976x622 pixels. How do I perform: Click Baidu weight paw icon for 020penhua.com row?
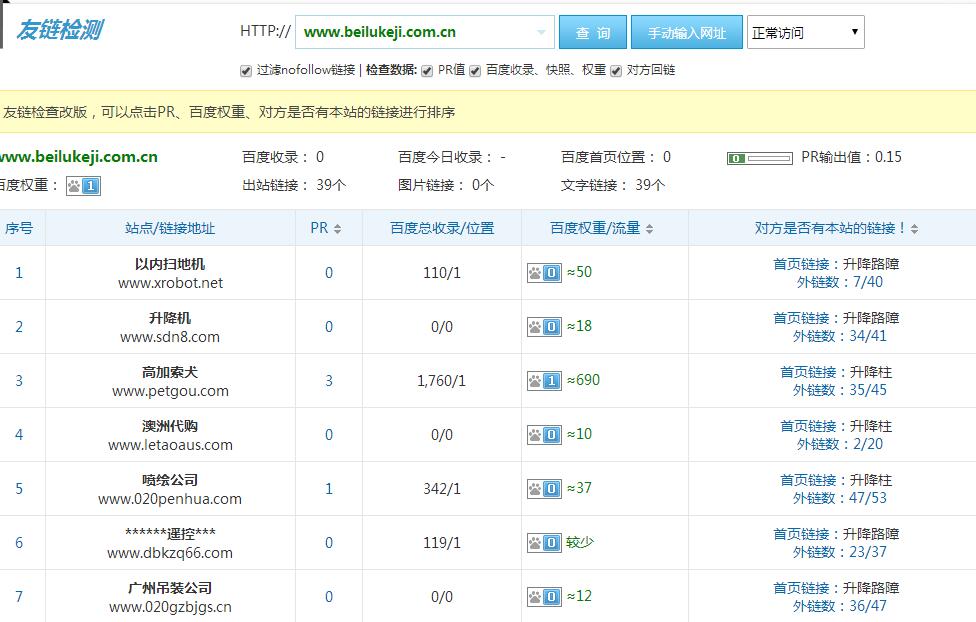[544, 489]
